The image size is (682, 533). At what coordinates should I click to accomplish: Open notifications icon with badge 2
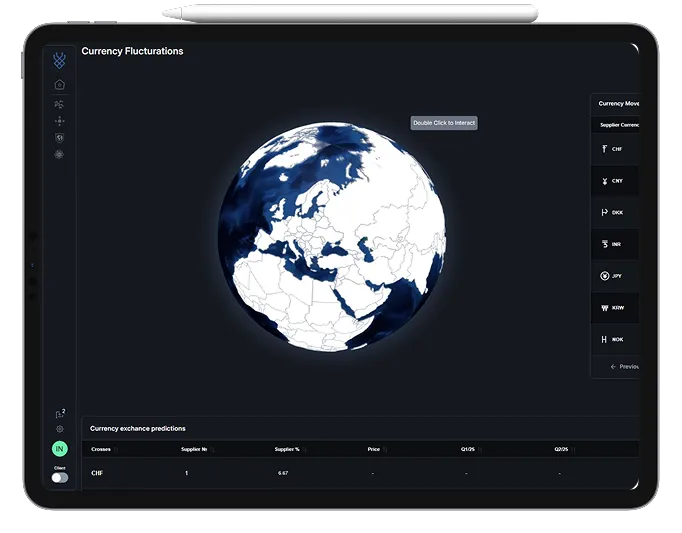coord(60,413)
